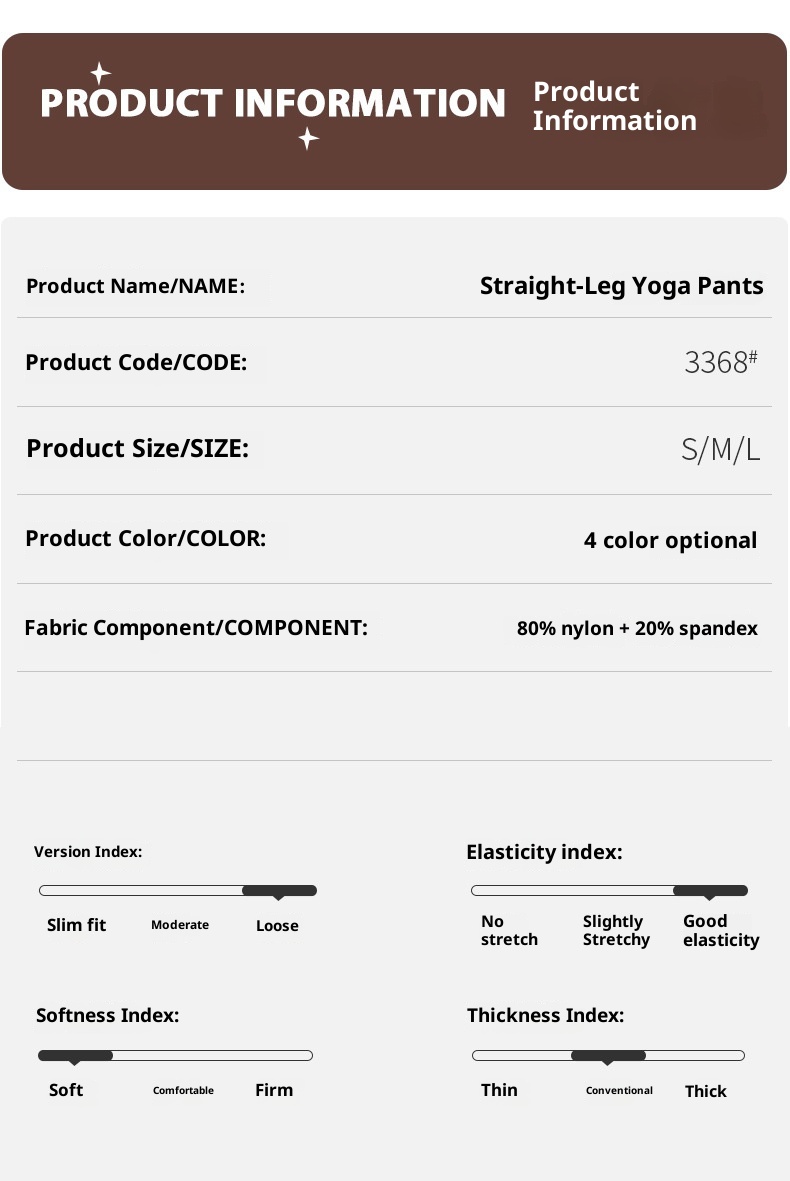The height and width of the screenshot is (1181, 790).
Task: Pick the No stretch elasticity label
Action: [509, 930]
